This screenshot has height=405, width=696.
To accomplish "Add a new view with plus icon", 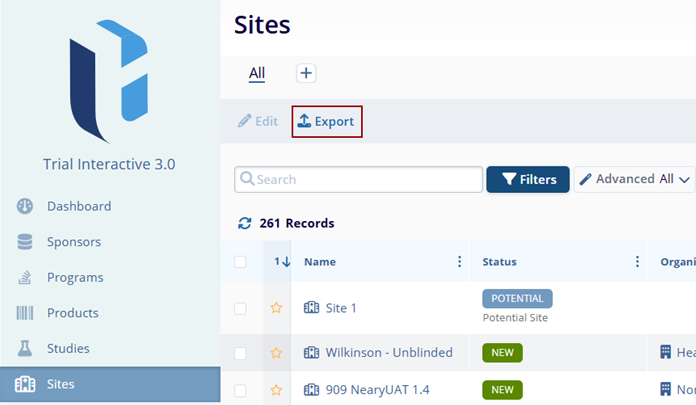I will click(x=306, y=73).
